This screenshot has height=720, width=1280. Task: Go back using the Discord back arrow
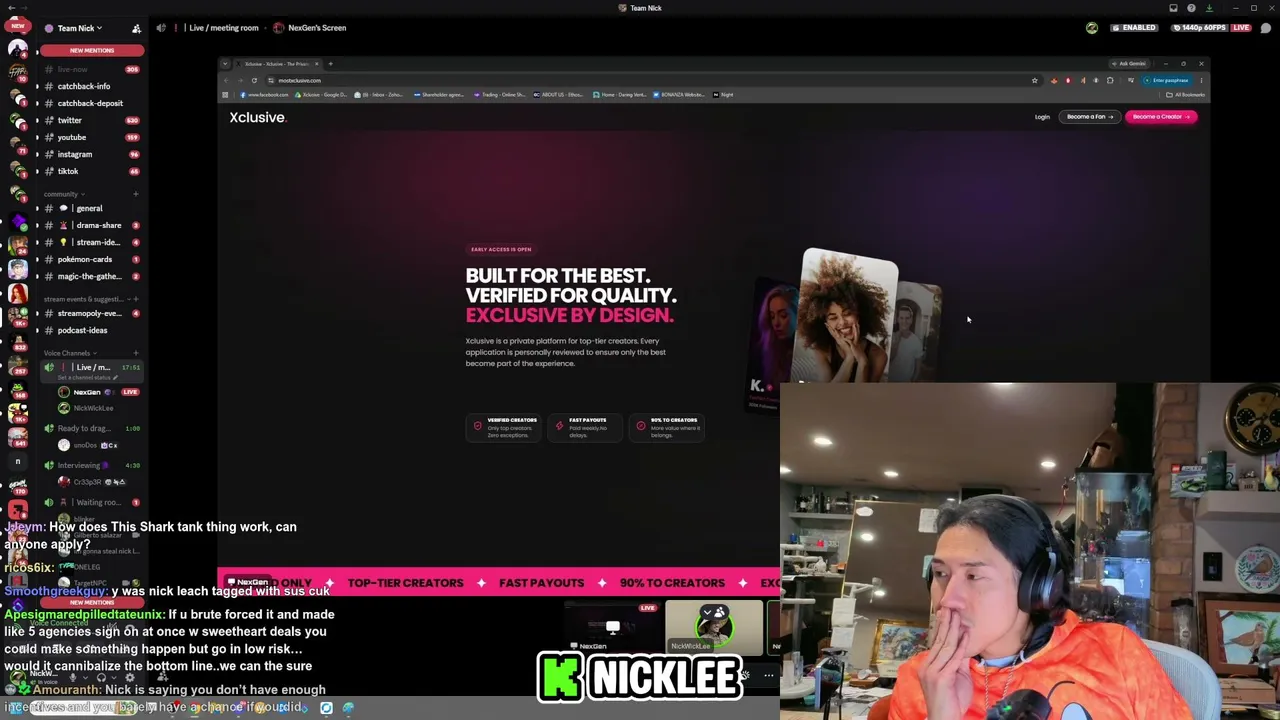10,8
